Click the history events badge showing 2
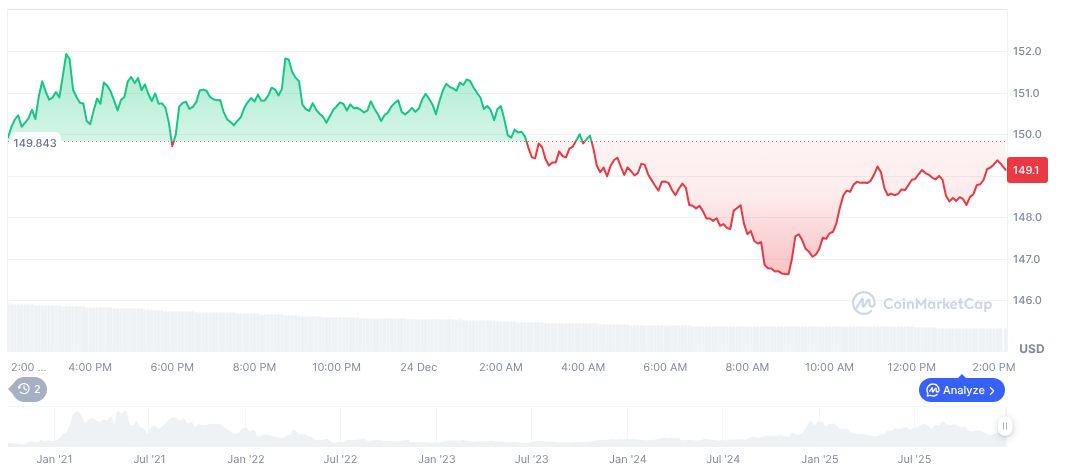This screenshot has height=470, width=1072. (28, 389)
